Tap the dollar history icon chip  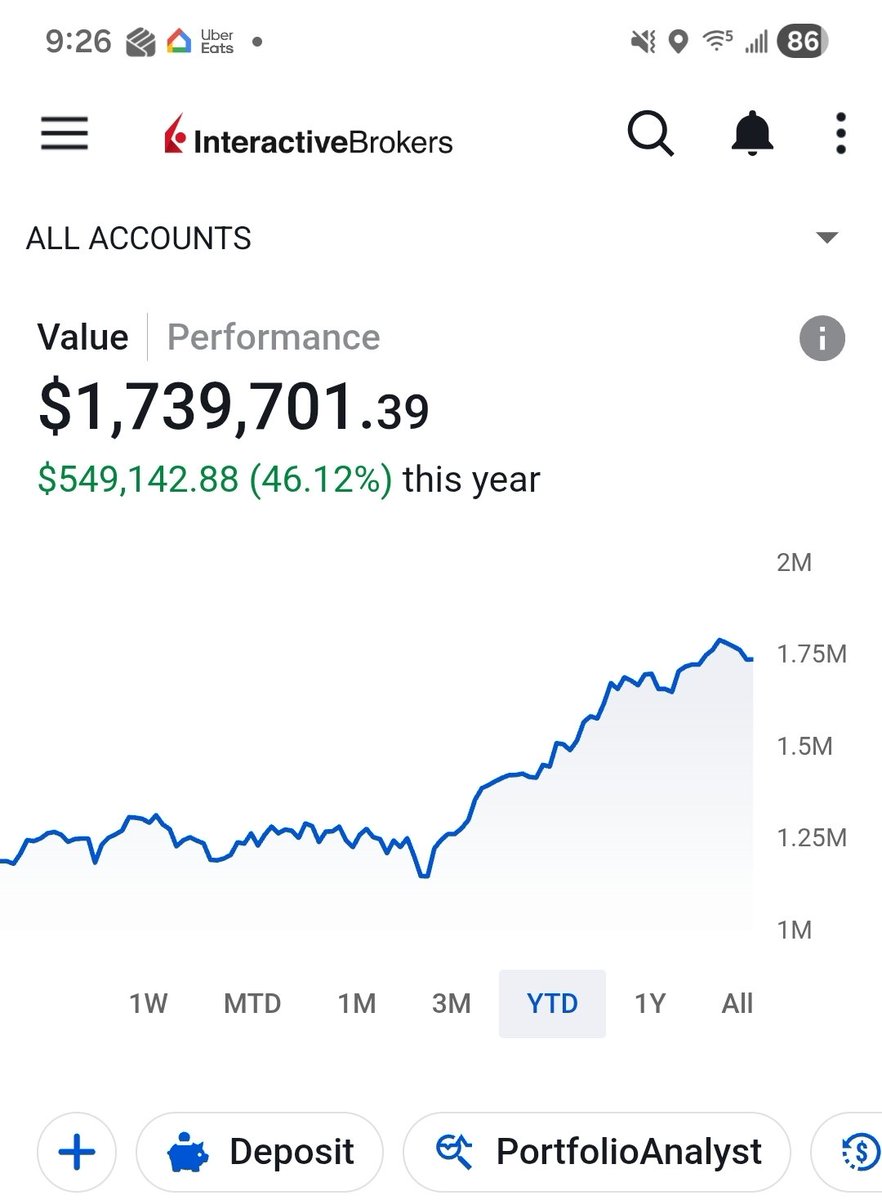pos(850,1152)
